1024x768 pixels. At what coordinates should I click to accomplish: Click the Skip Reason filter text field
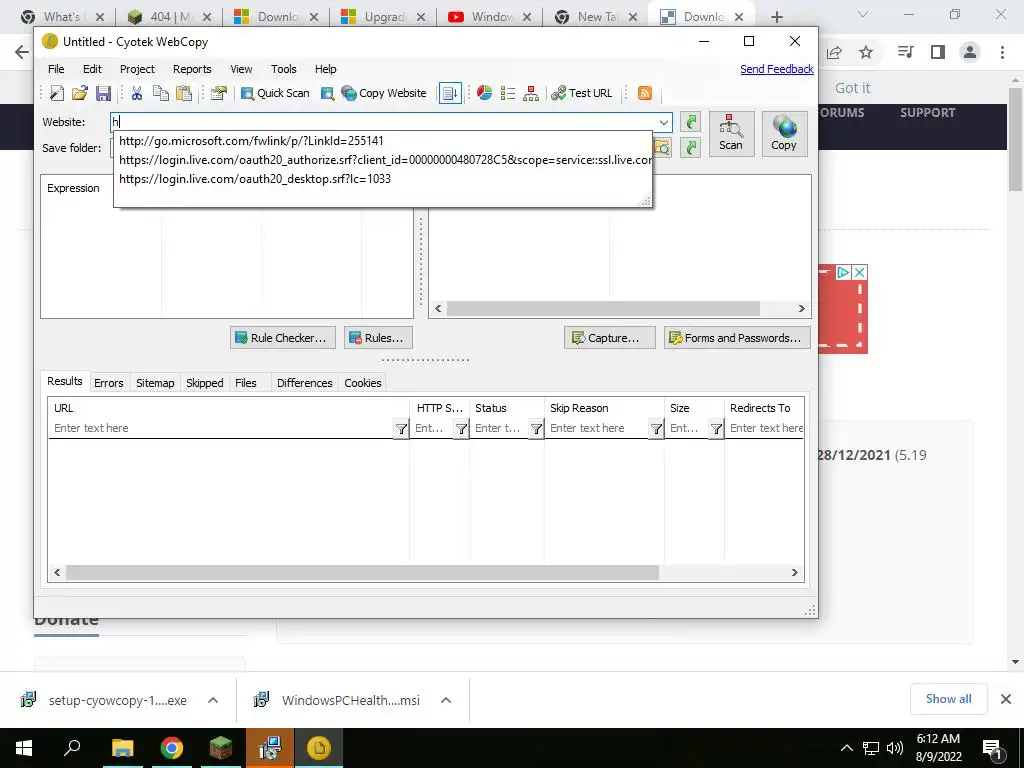point(597,428)
